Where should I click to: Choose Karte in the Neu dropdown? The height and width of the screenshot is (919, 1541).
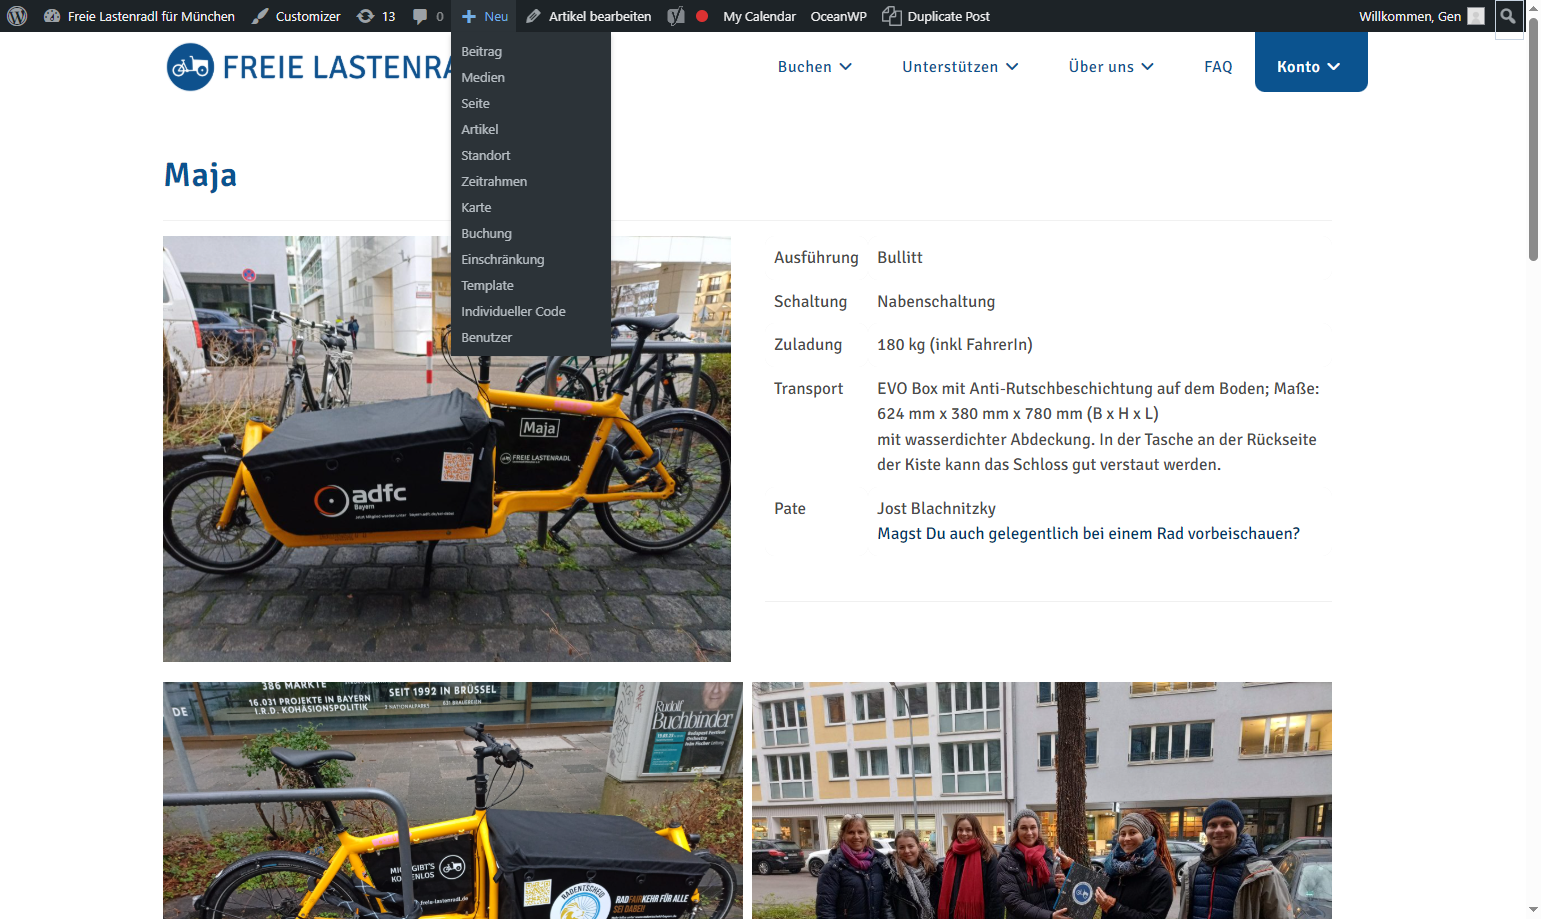[531, 207]
